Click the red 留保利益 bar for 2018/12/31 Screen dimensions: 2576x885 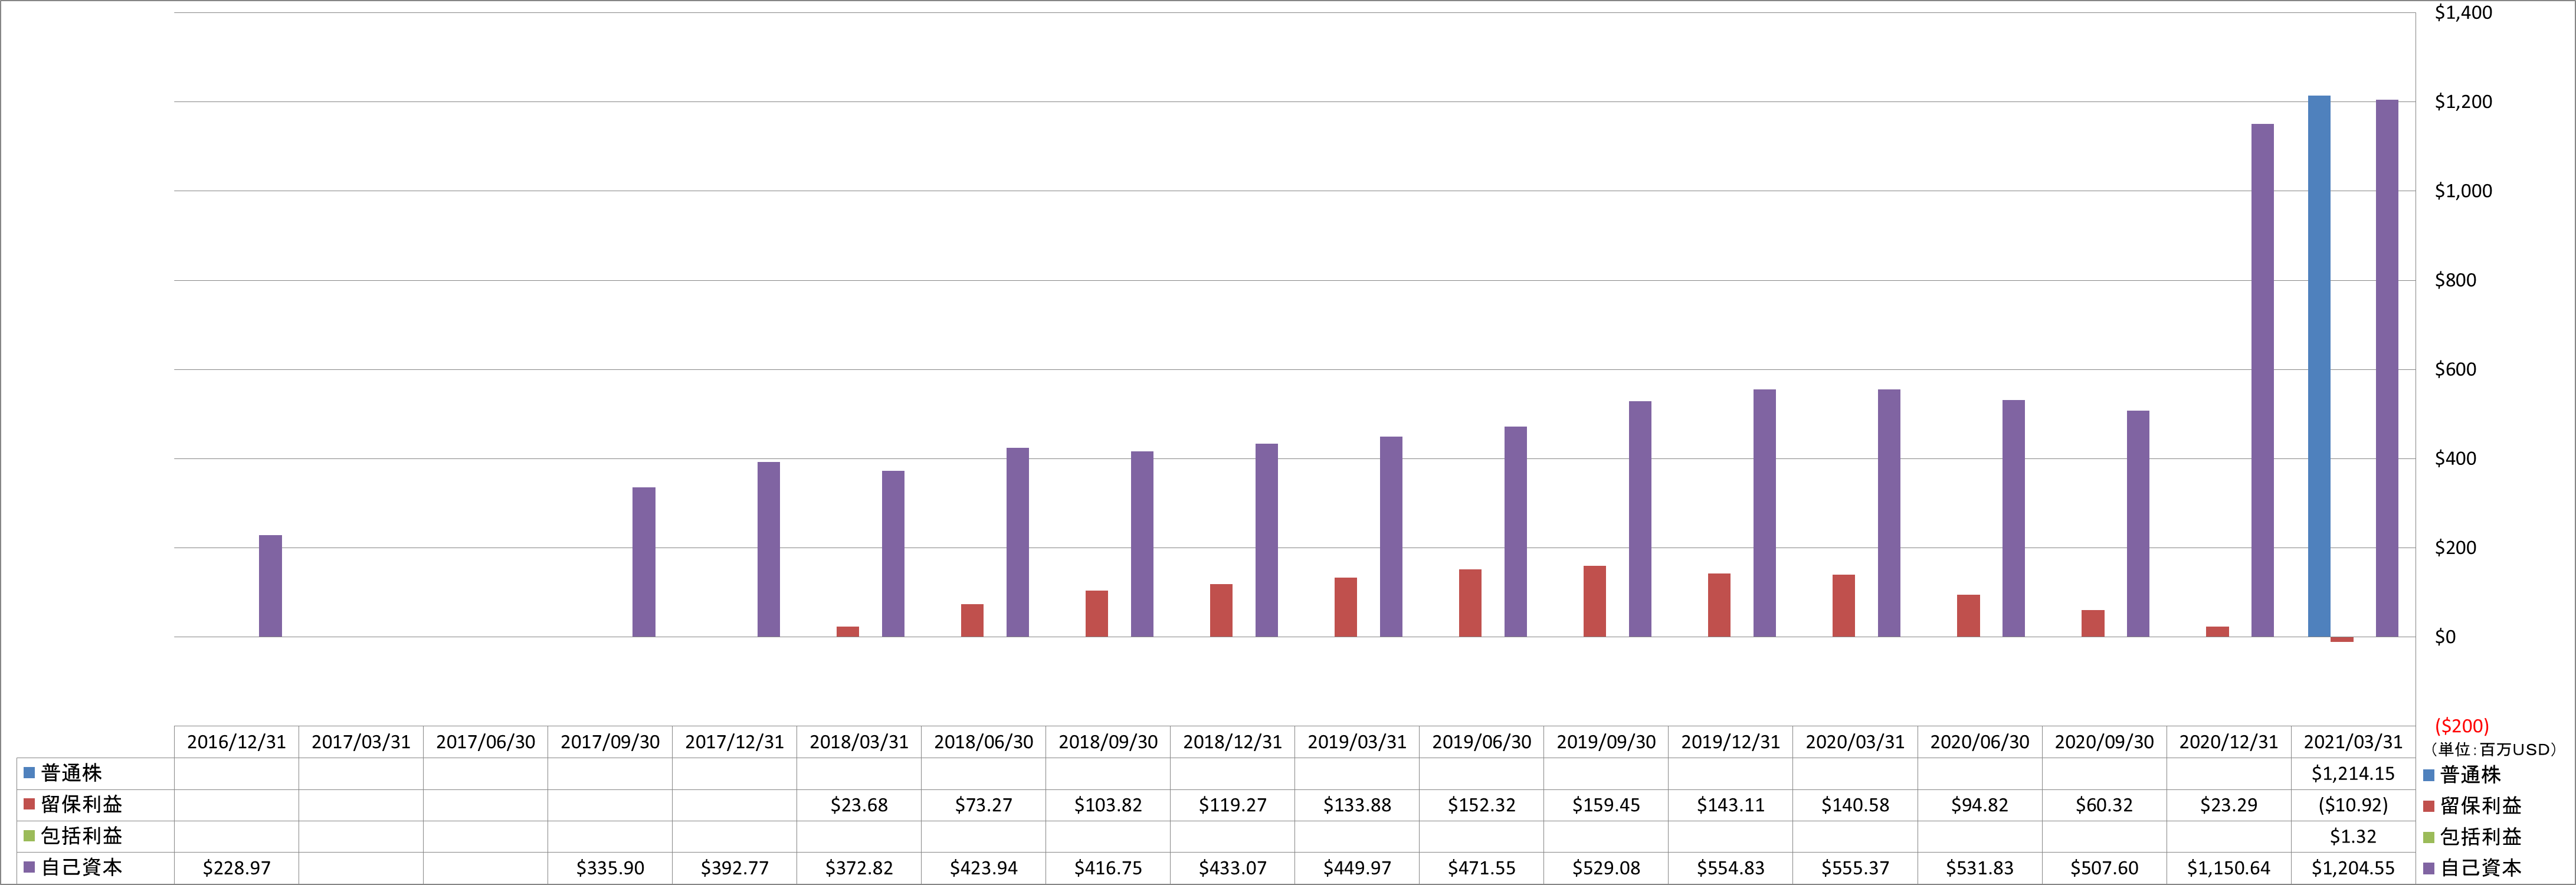pos(1221,610)
